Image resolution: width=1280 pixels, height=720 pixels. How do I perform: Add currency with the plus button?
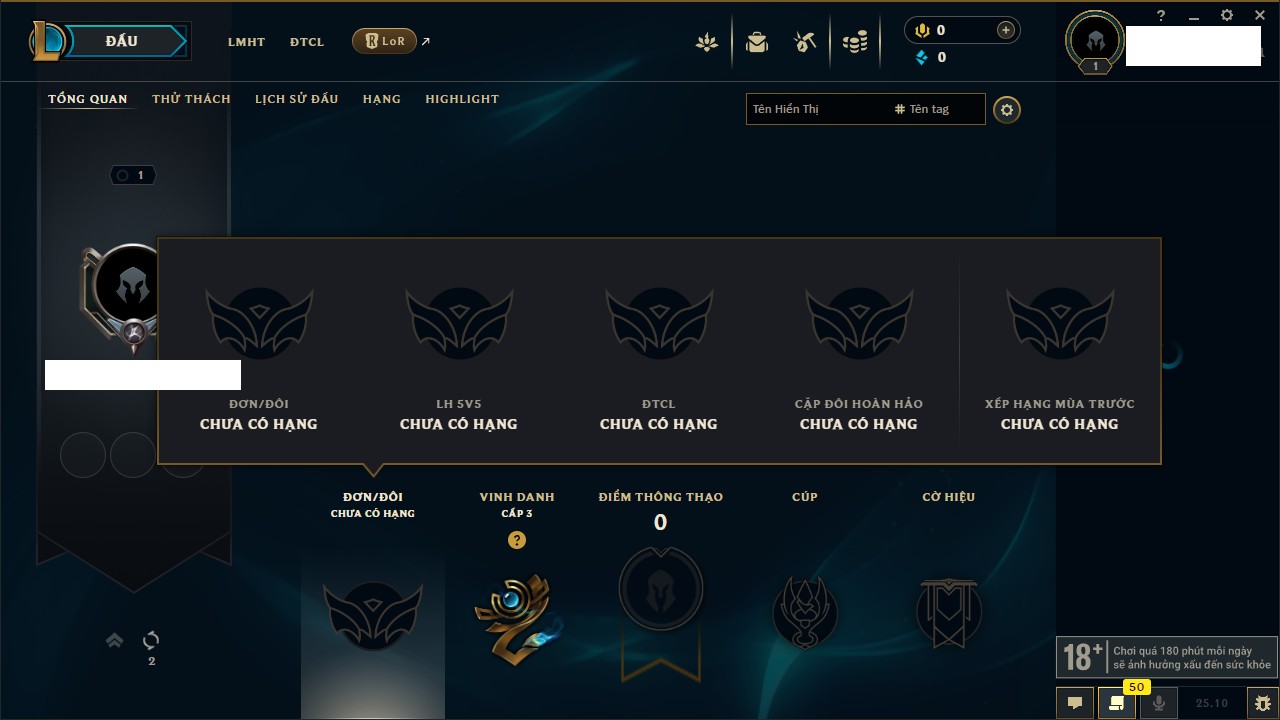pyautogui.click(x=1005, y=30)
